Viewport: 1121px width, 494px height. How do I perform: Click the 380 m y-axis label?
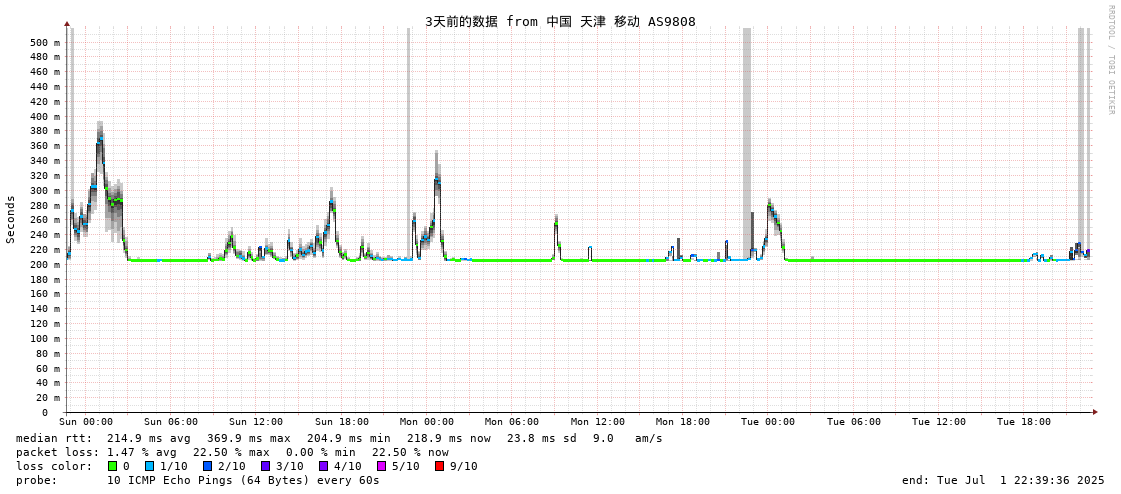click(x=44, y=131)
